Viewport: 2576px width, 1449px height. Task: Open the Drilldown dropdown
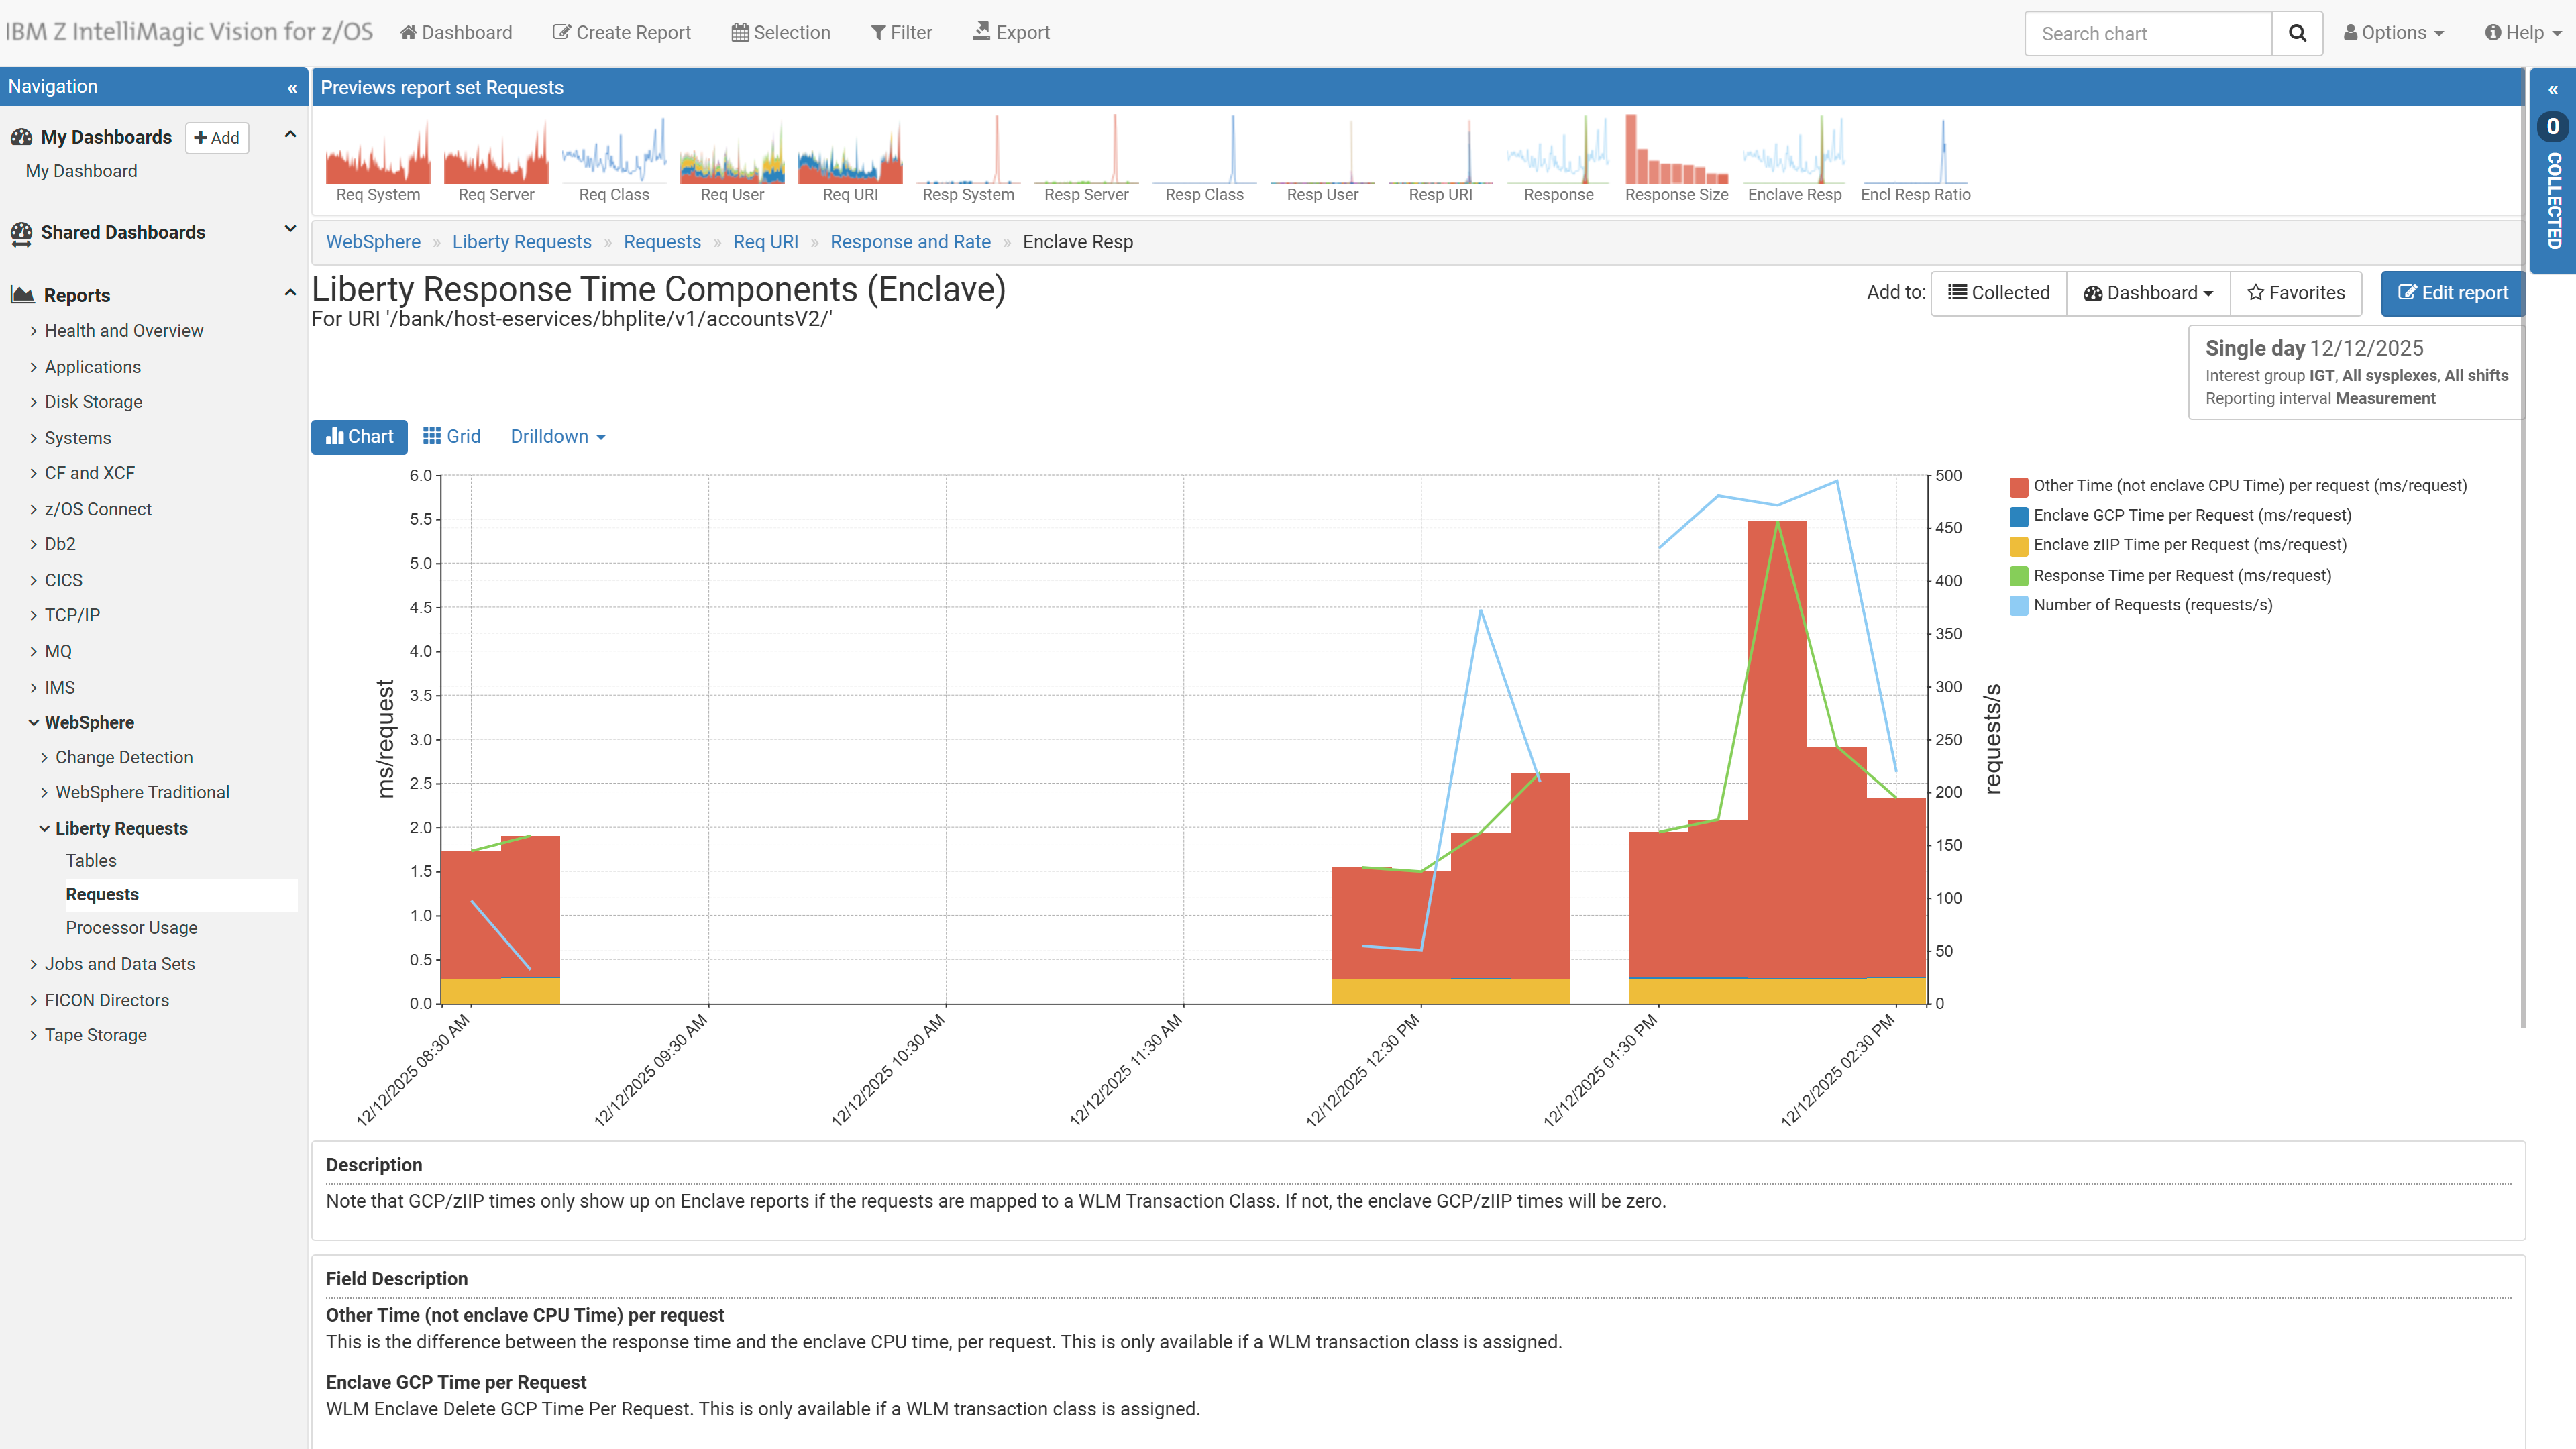[558, 436]
